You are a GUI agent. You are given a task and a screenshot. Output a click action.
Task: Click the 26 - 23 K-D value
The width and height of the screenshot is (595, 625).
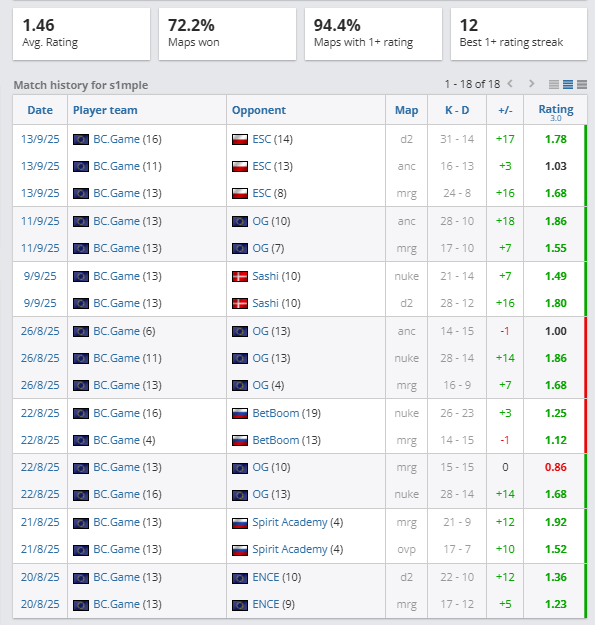457,413
